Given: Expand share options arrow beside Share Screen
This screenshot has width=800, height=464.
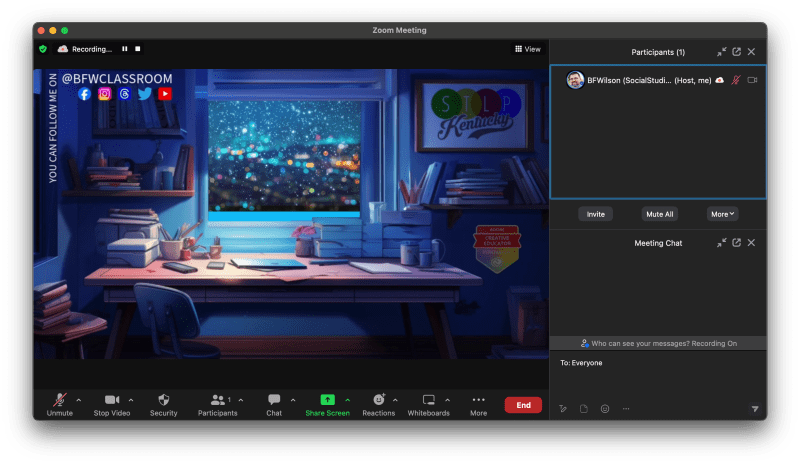Looking at the screenshot, I should coord(347,400).
